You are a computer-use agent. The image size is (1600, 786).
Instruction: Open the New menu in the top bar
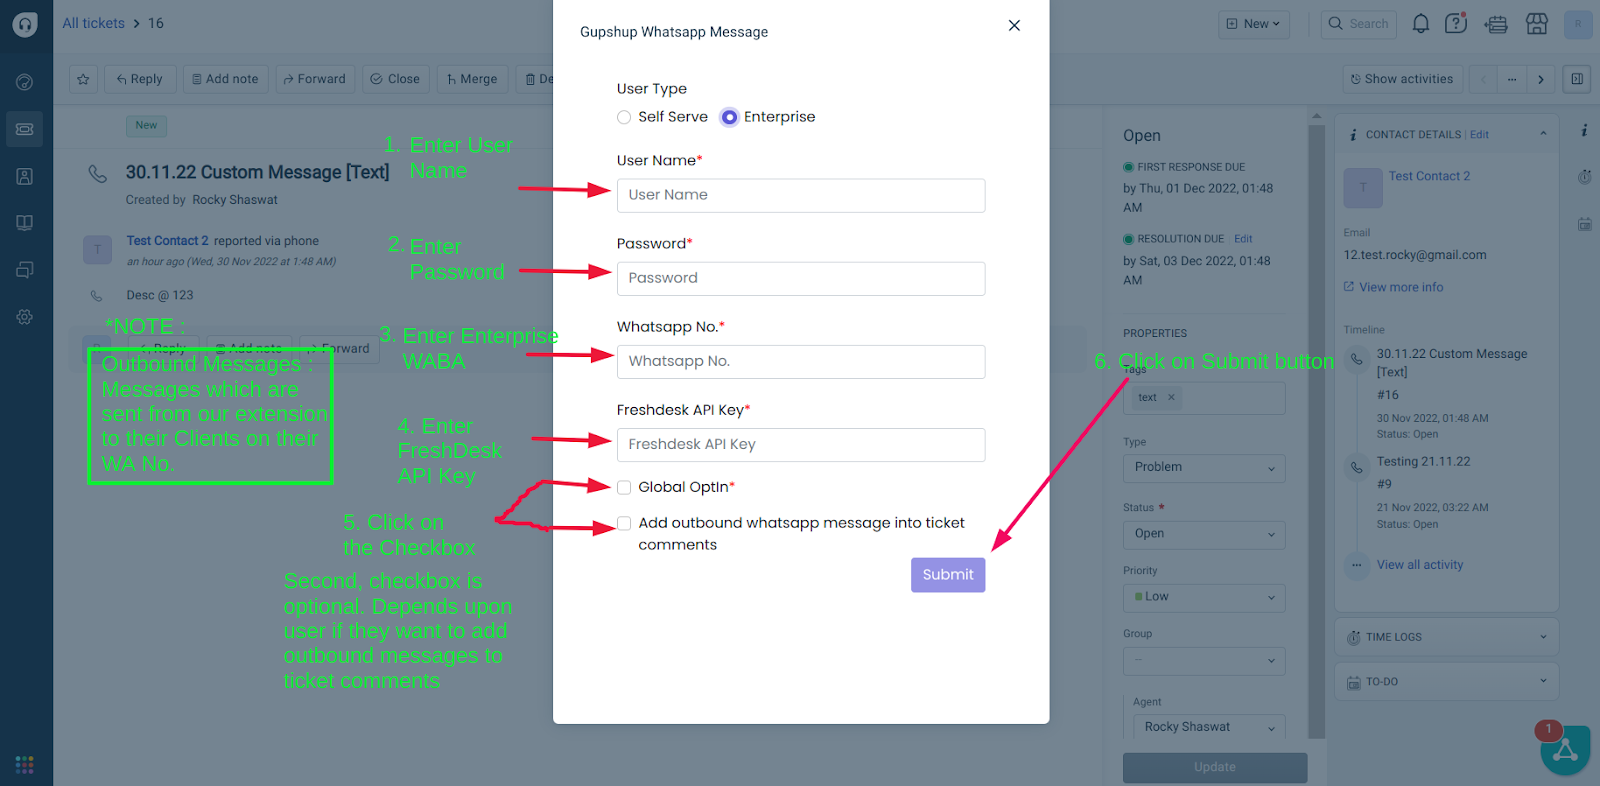(1253, 23)
